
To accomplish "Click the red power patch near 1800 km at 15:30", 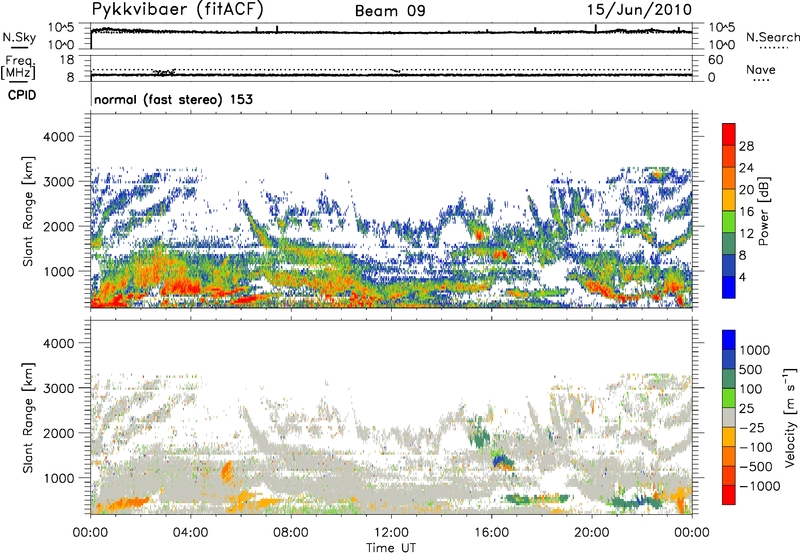I will (x=479, y=234).
